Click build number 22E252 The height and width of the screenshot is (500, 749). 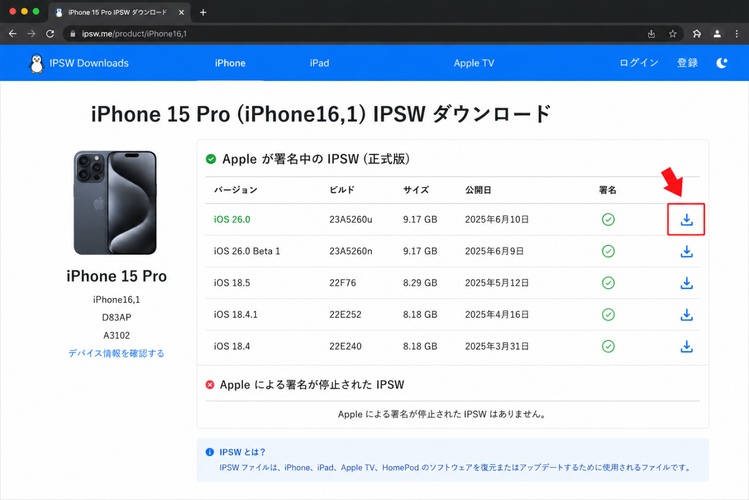click(345, 315)
